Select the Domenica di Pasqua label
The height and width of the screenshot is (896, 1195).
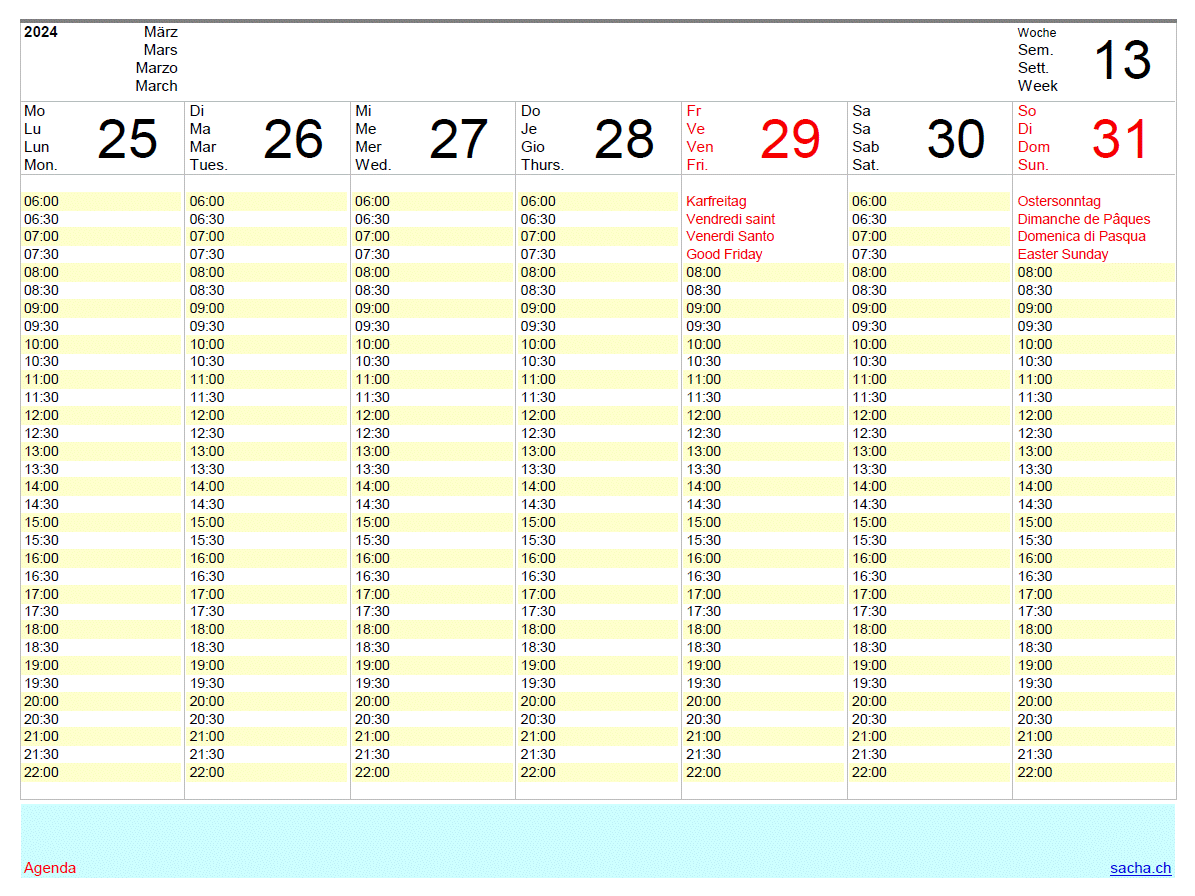click(x=1081, y=237)
